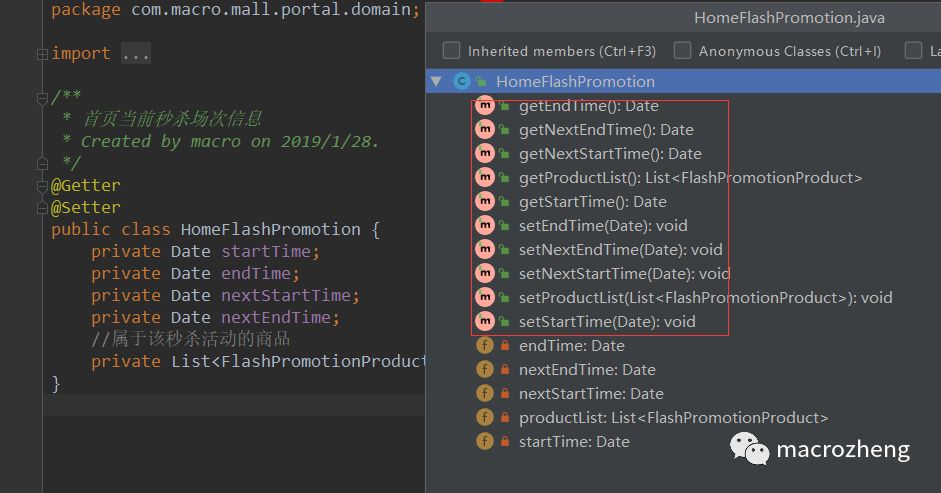Click the private lock icon of nextStartTime

505,393
